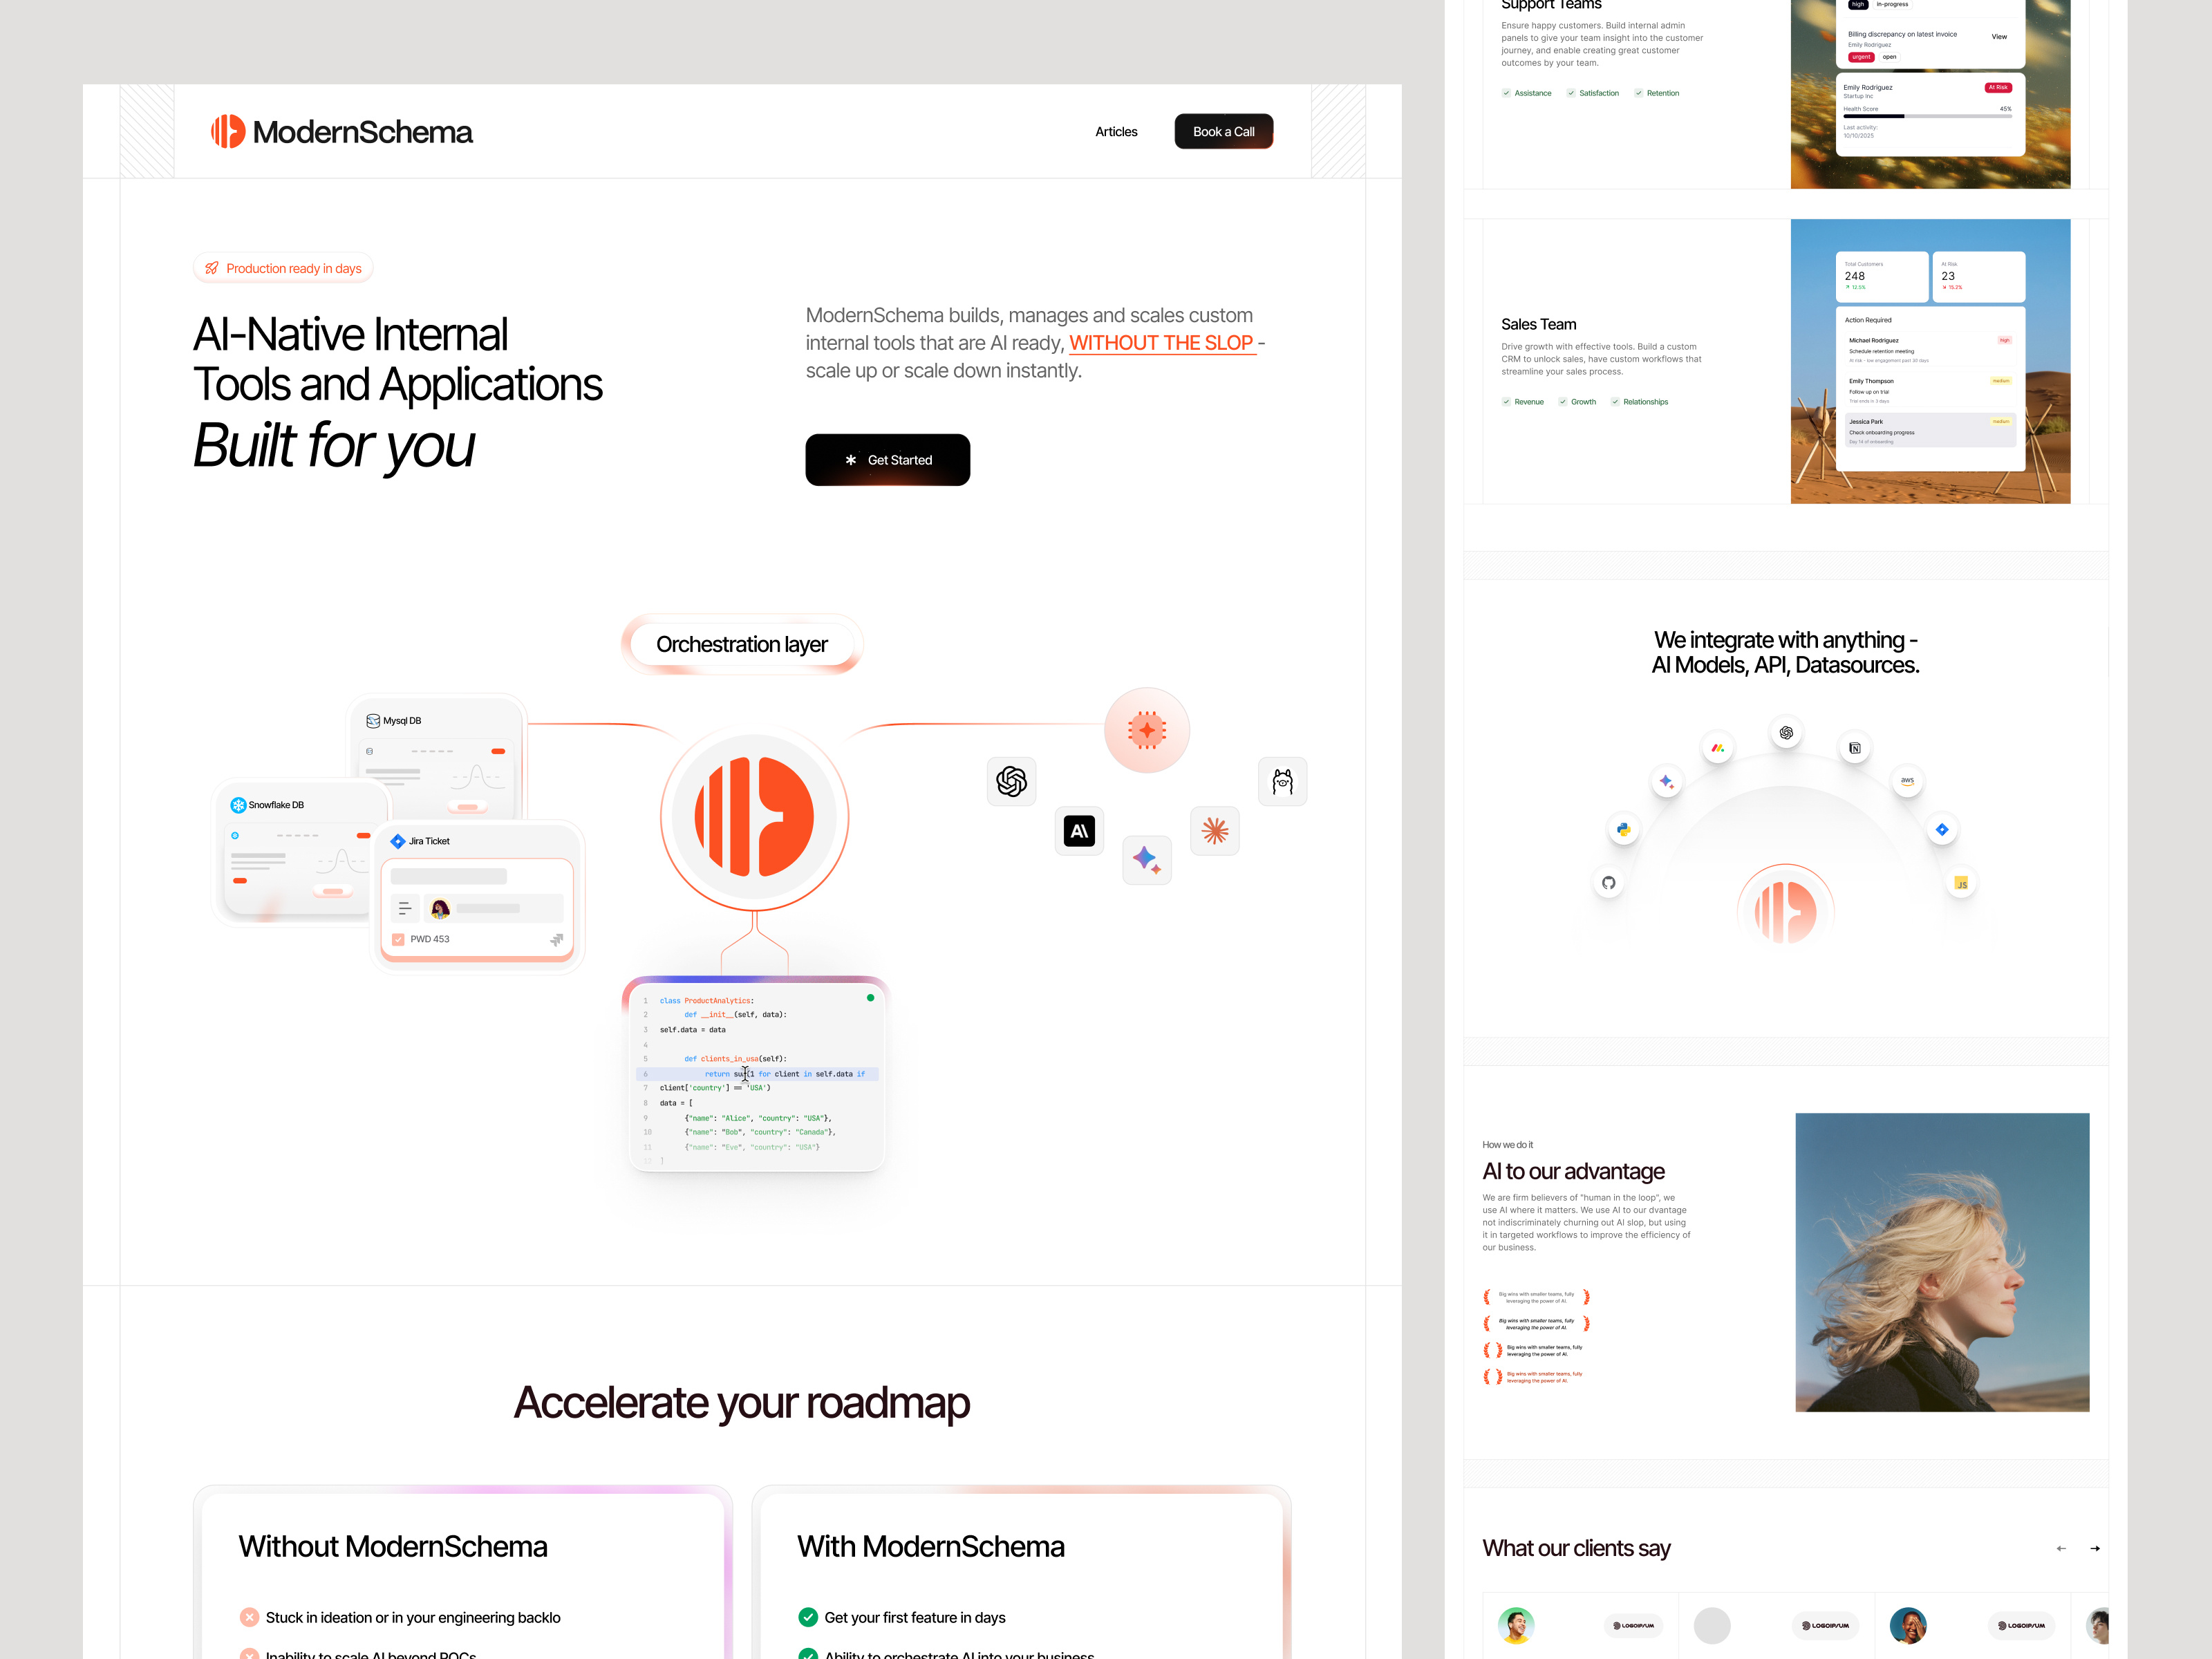2212x1659 pixels.
Task: Click the Claude orange starburst icon
Action: (1215, 831)
